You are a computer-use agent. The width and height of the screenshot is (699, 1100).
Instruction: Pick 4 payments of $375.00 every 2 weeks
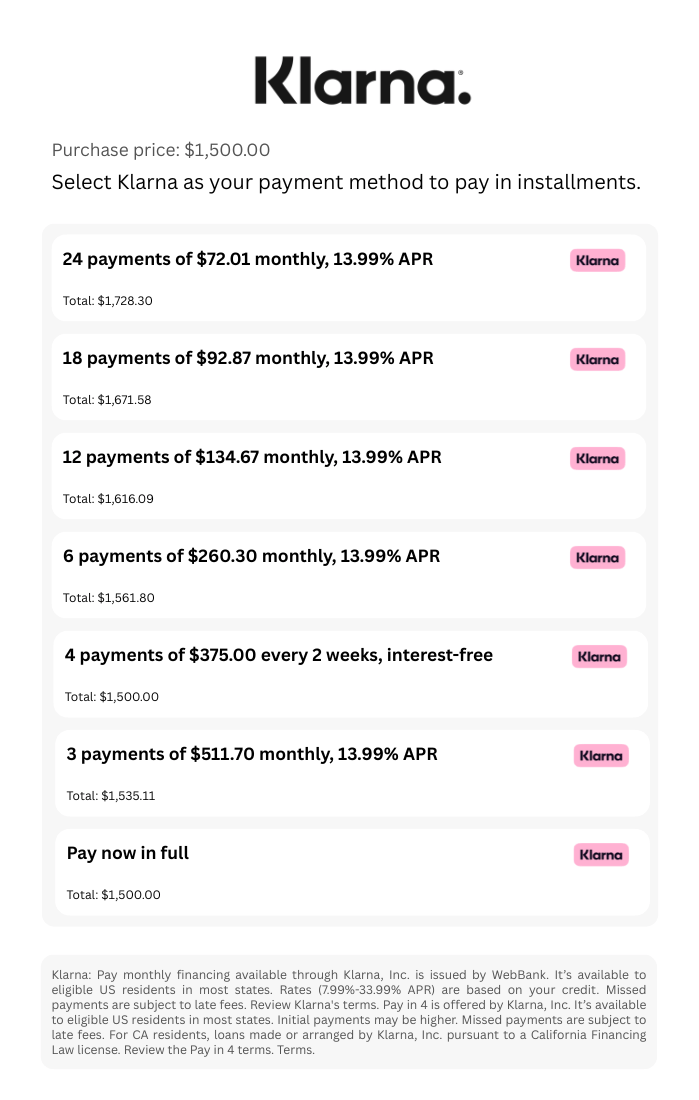pos(351,673)
